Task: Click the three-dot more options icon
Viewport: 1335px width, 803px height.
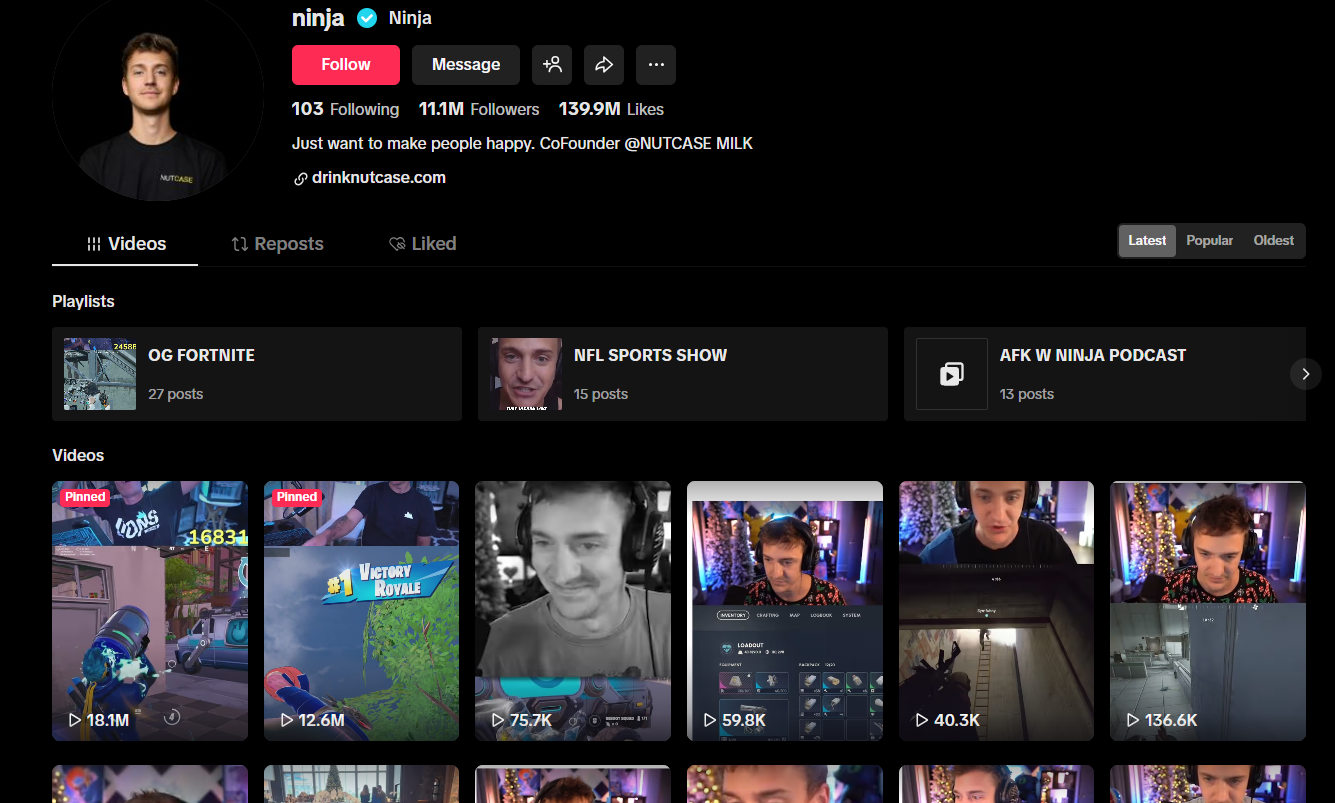Action: [656, 64]
